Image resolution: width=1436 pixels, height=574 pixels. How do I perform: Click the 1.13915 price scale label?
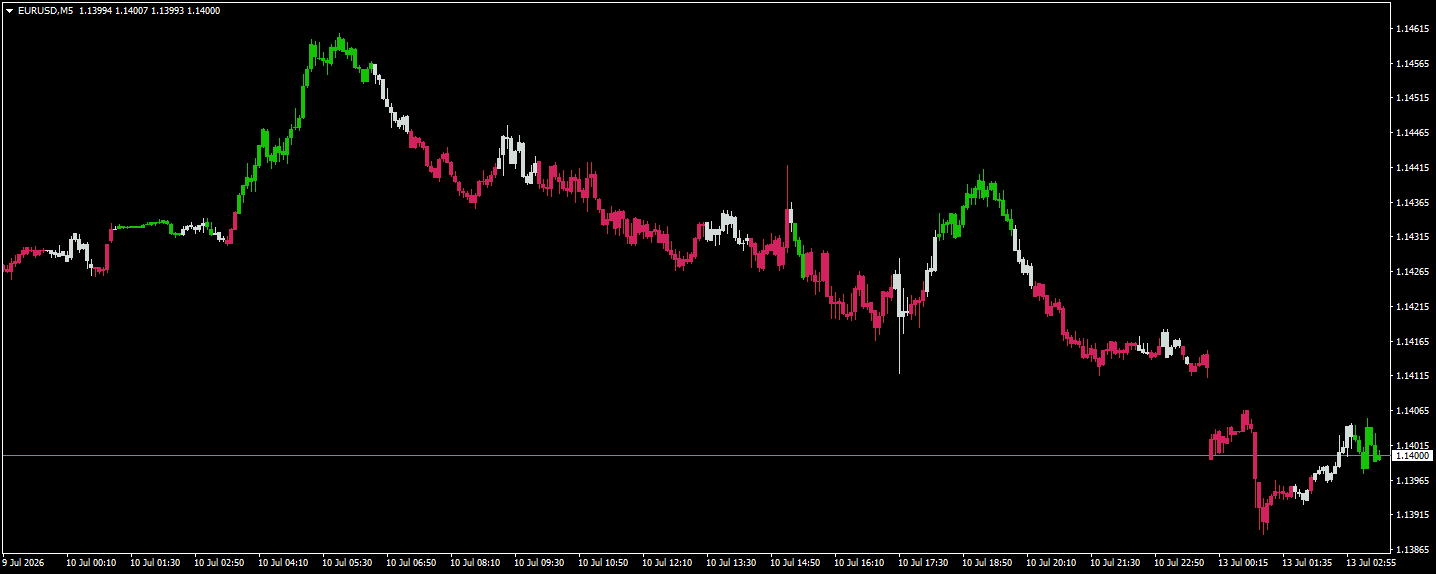(x=1410, y=515)
